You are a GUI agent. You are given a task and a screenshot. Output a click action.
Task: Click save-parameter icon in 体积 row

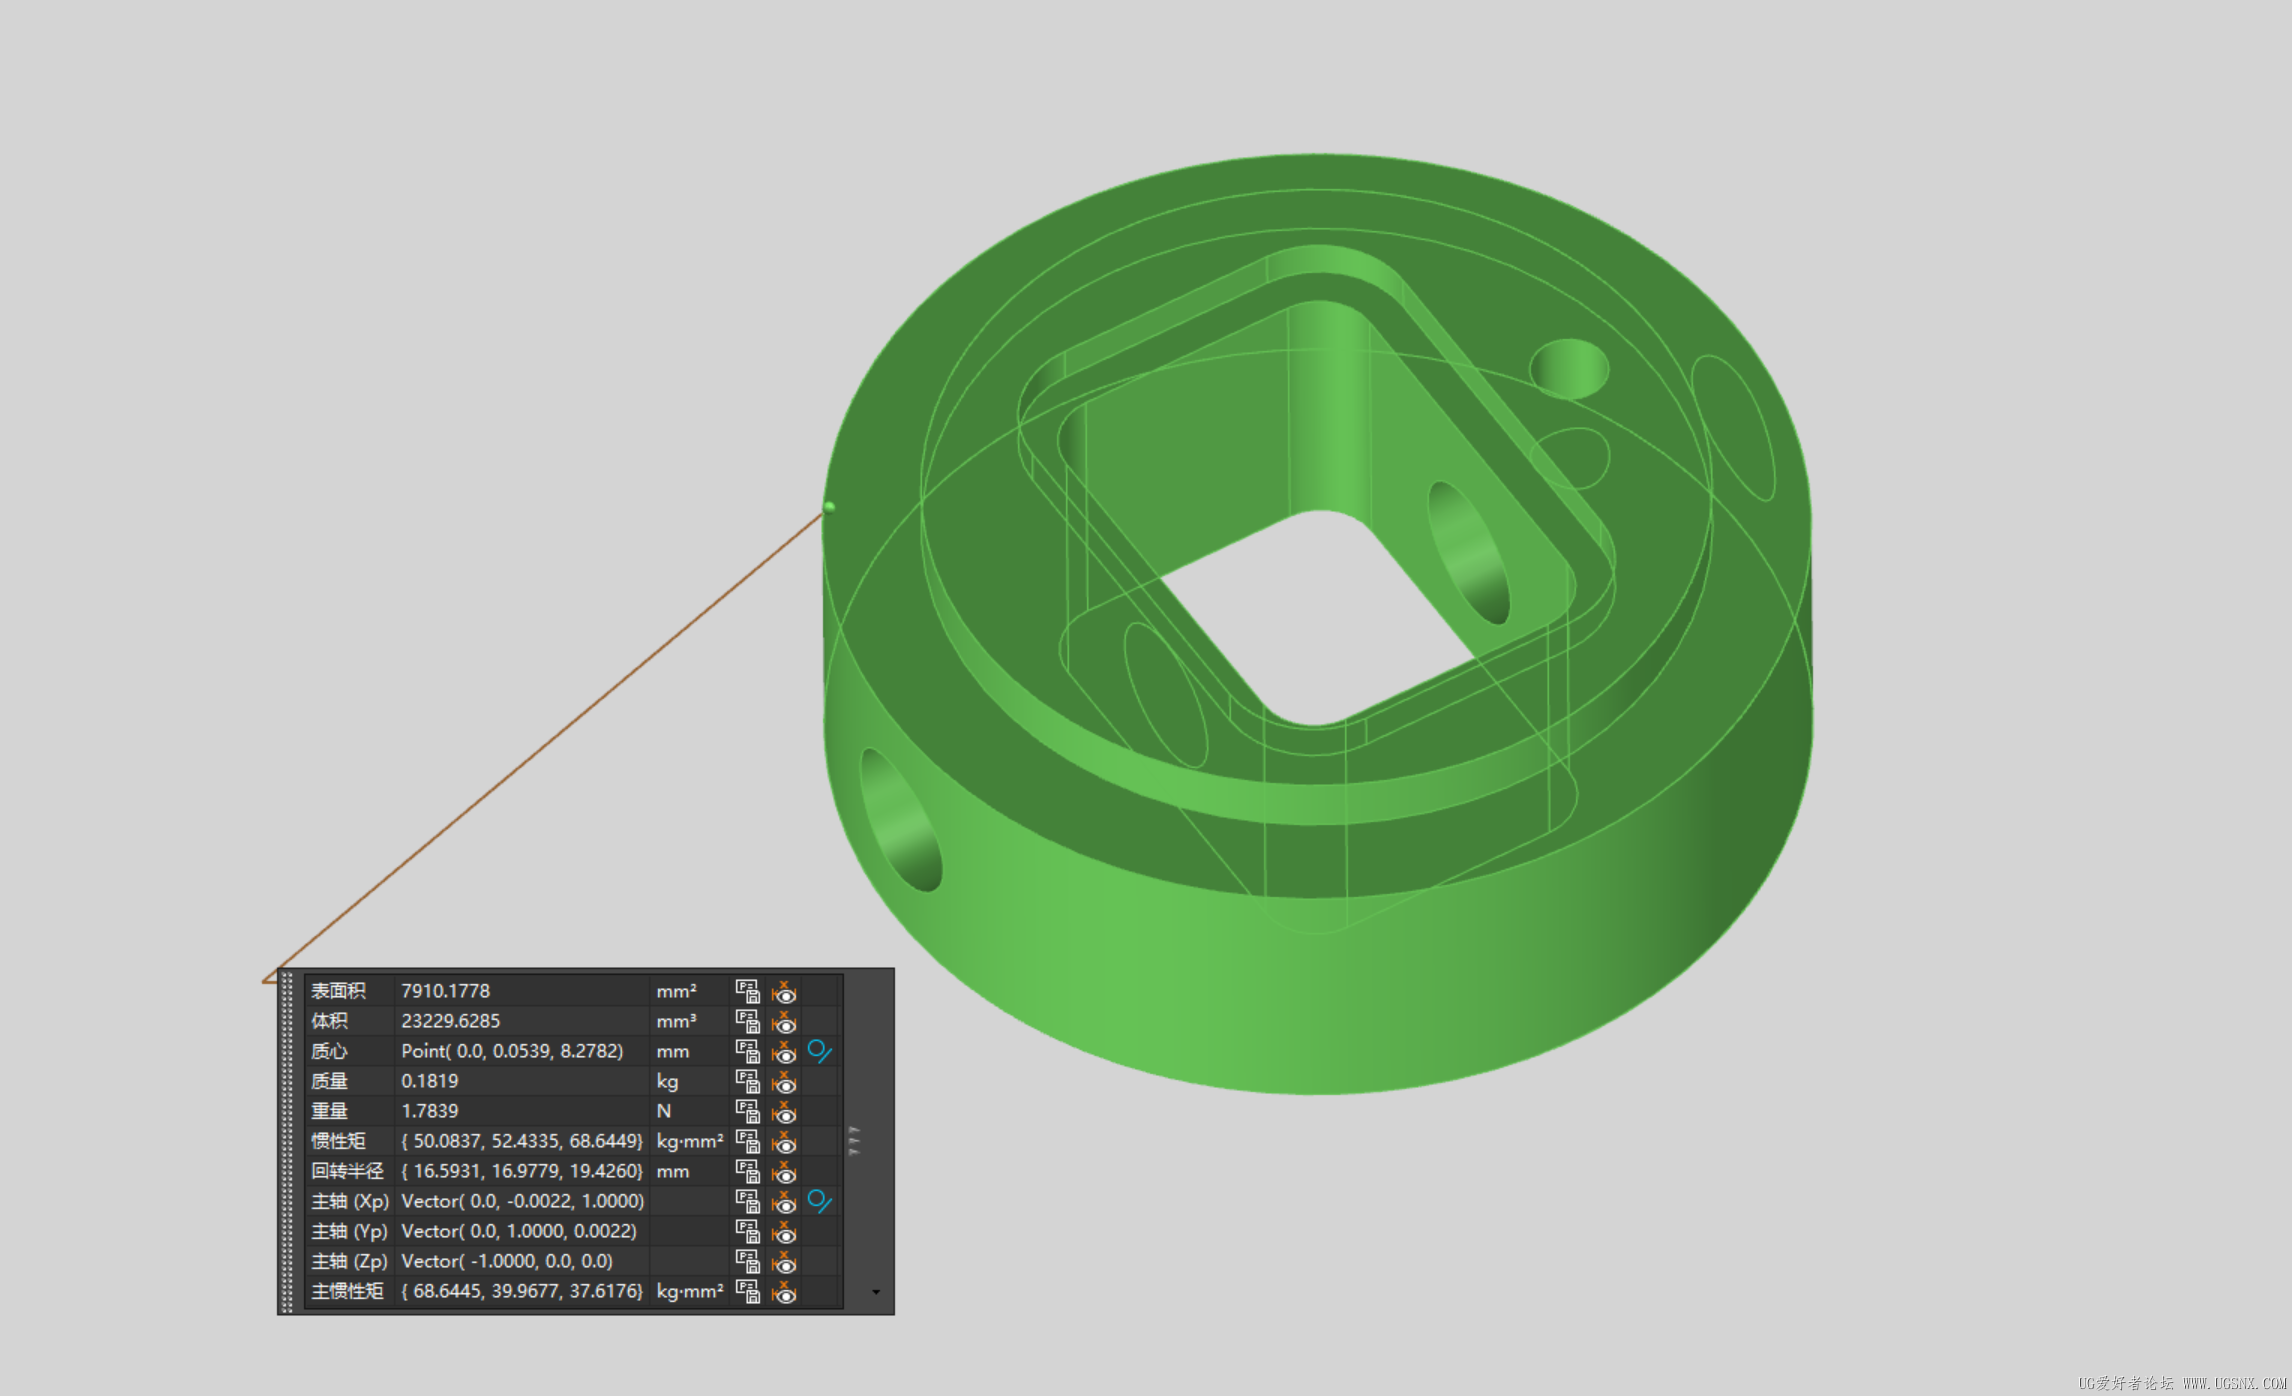point(747,1021)
